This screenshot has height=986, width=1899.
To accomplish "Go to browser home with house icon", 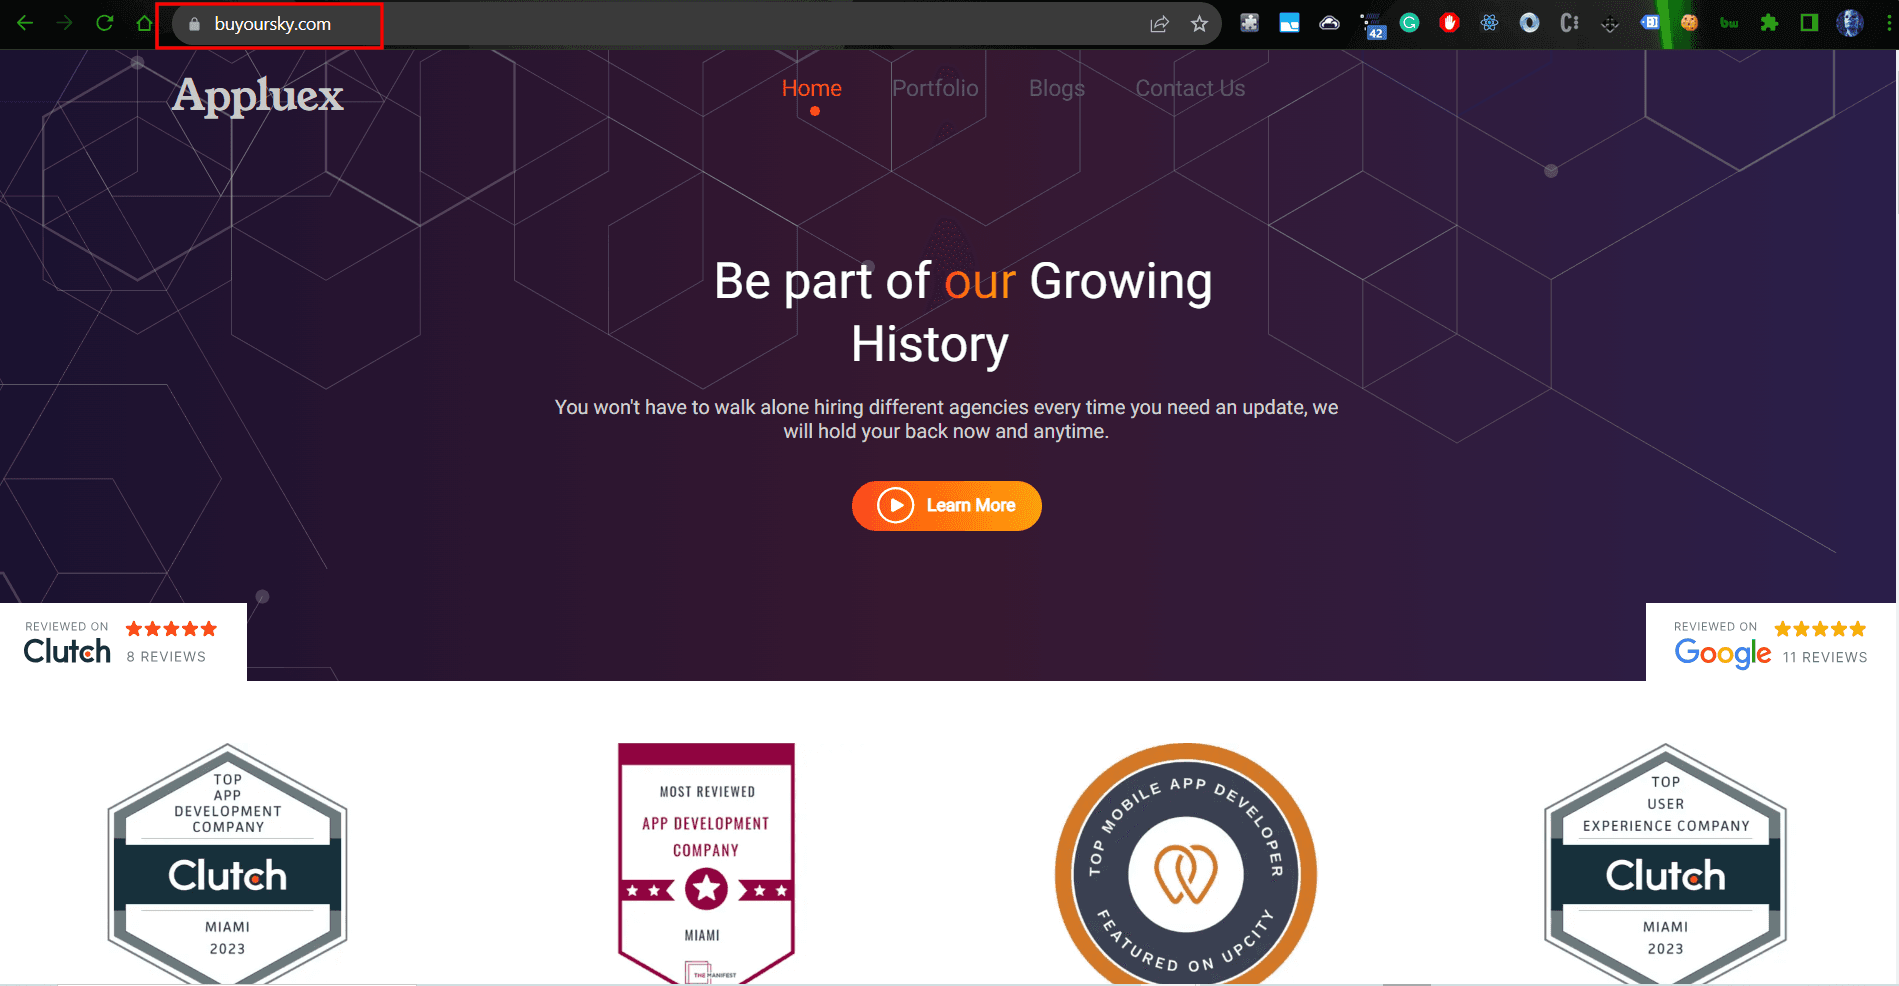I will tap(145, 23).
